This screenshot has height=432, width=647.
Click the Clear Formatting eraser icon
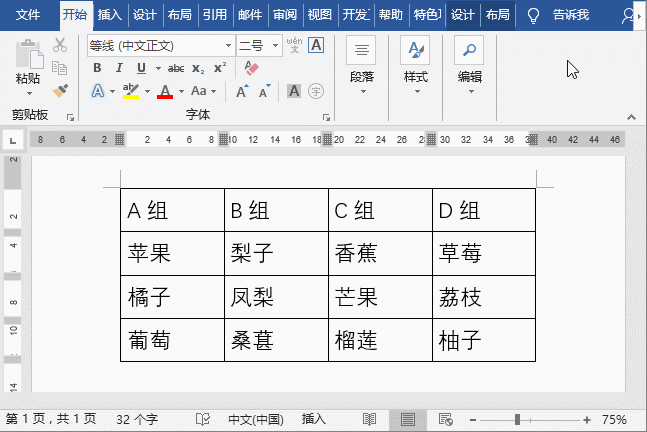point(251,68)
